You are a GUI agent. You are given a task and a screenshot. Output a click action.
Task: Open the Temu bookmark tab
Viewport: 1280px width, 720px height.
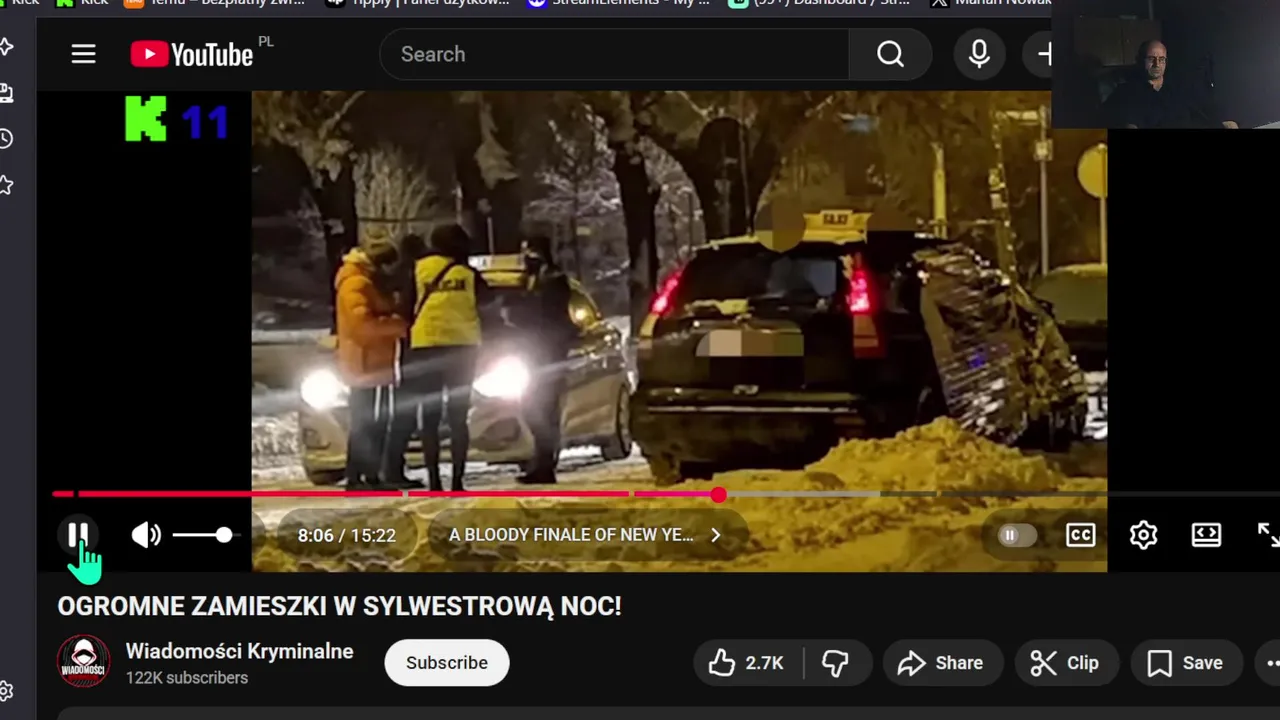(213, 4)
